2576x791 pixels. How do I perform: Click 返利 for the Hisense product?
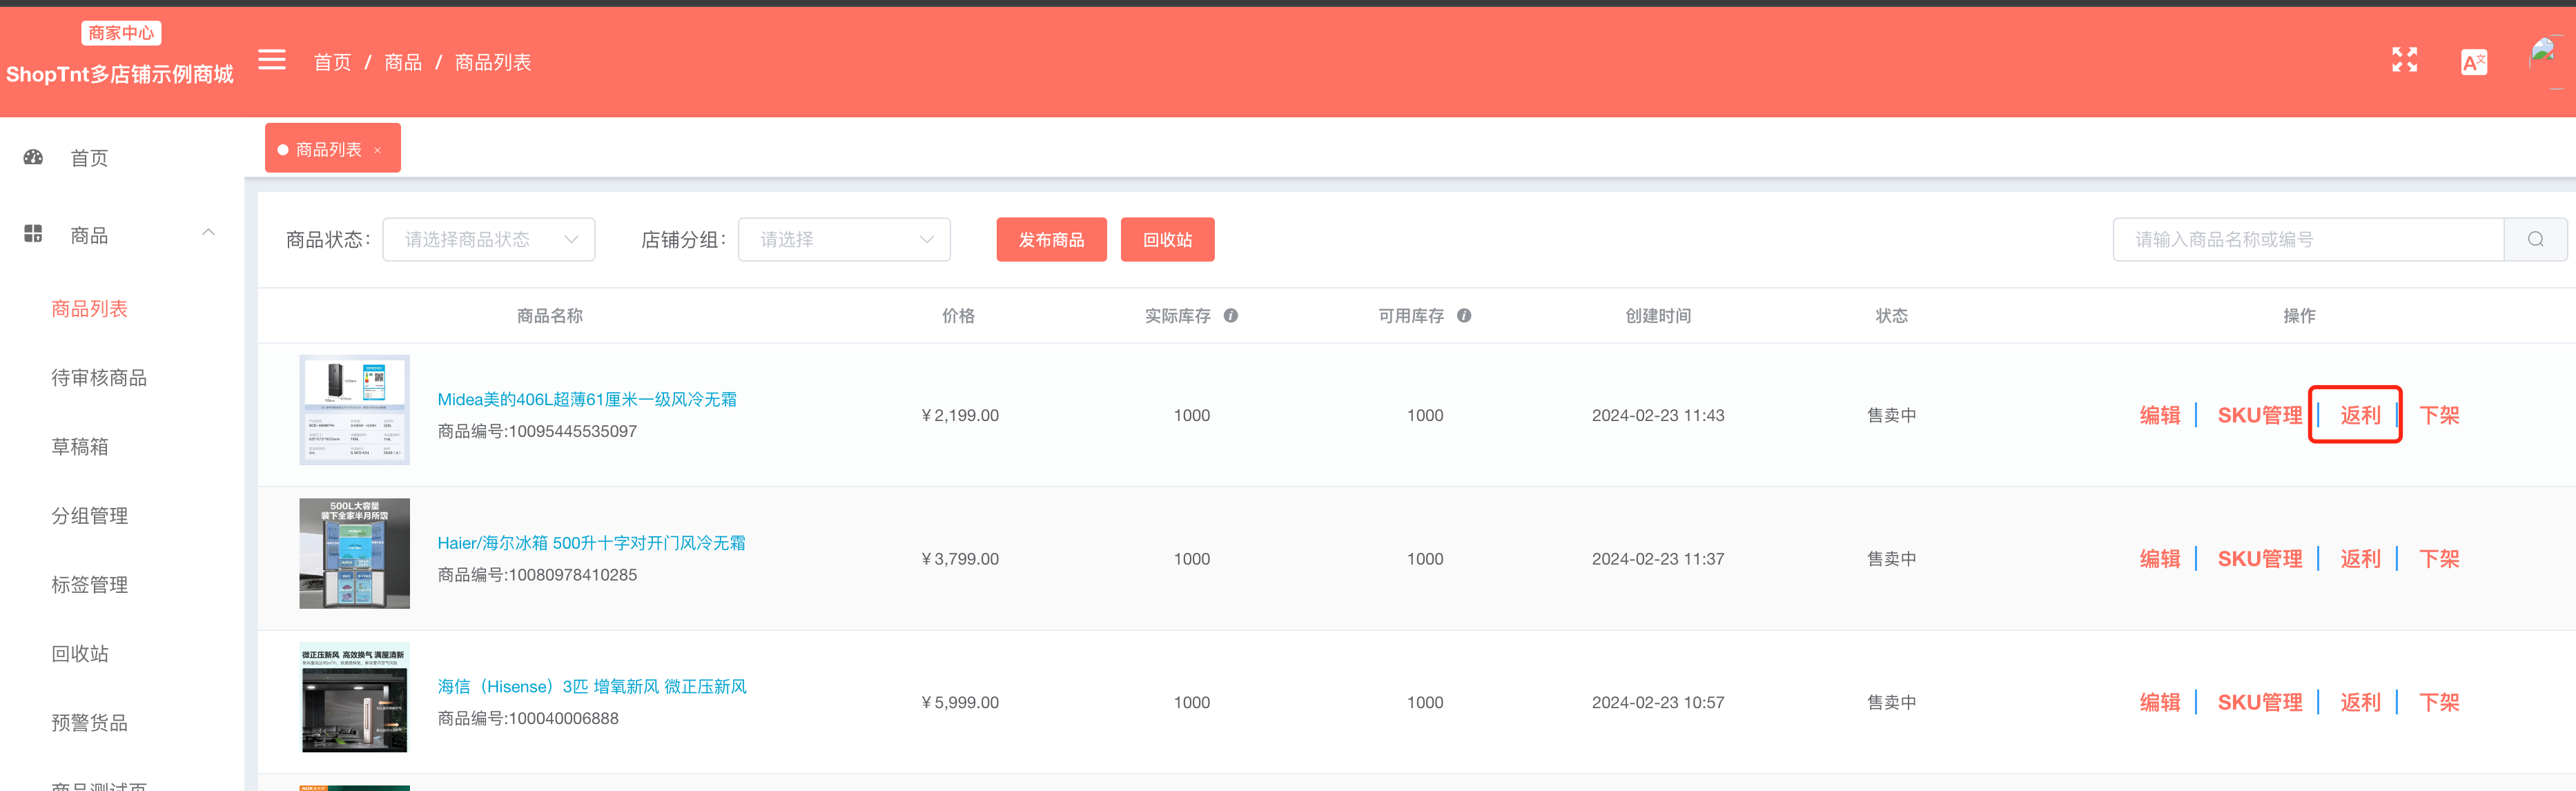2360,703
